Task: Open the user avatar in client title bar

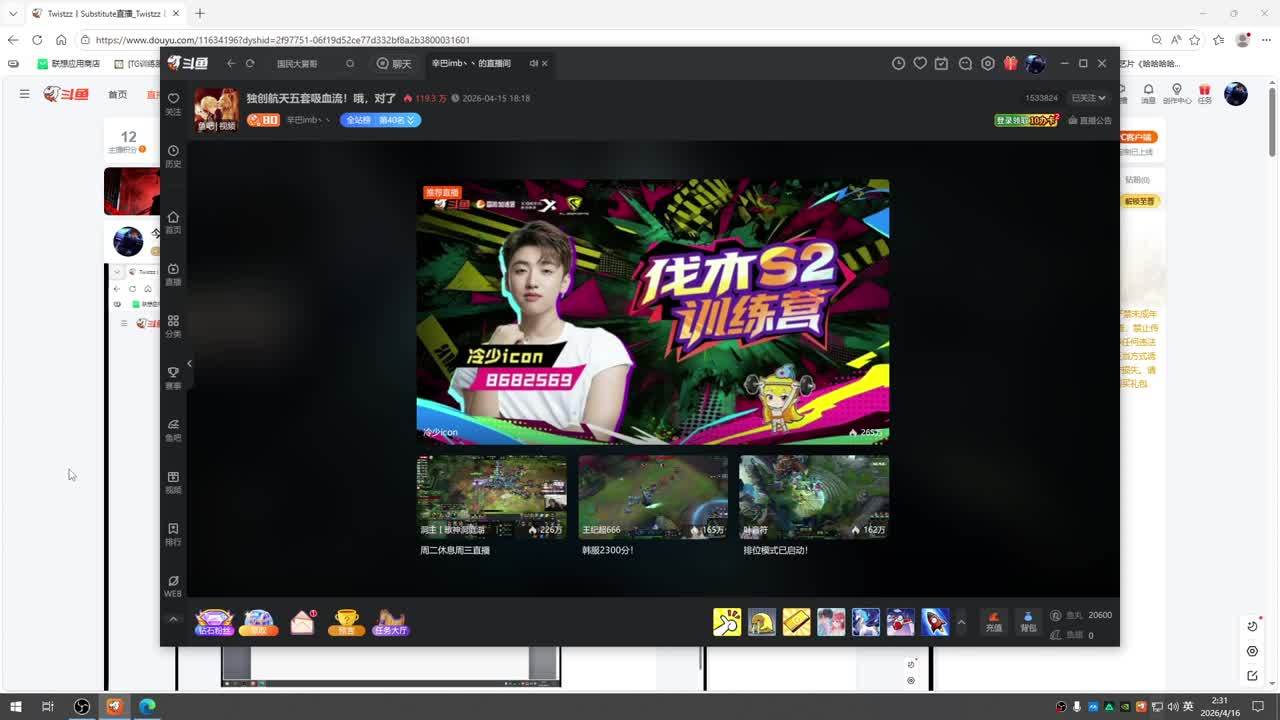Action: pos(1035,63)
